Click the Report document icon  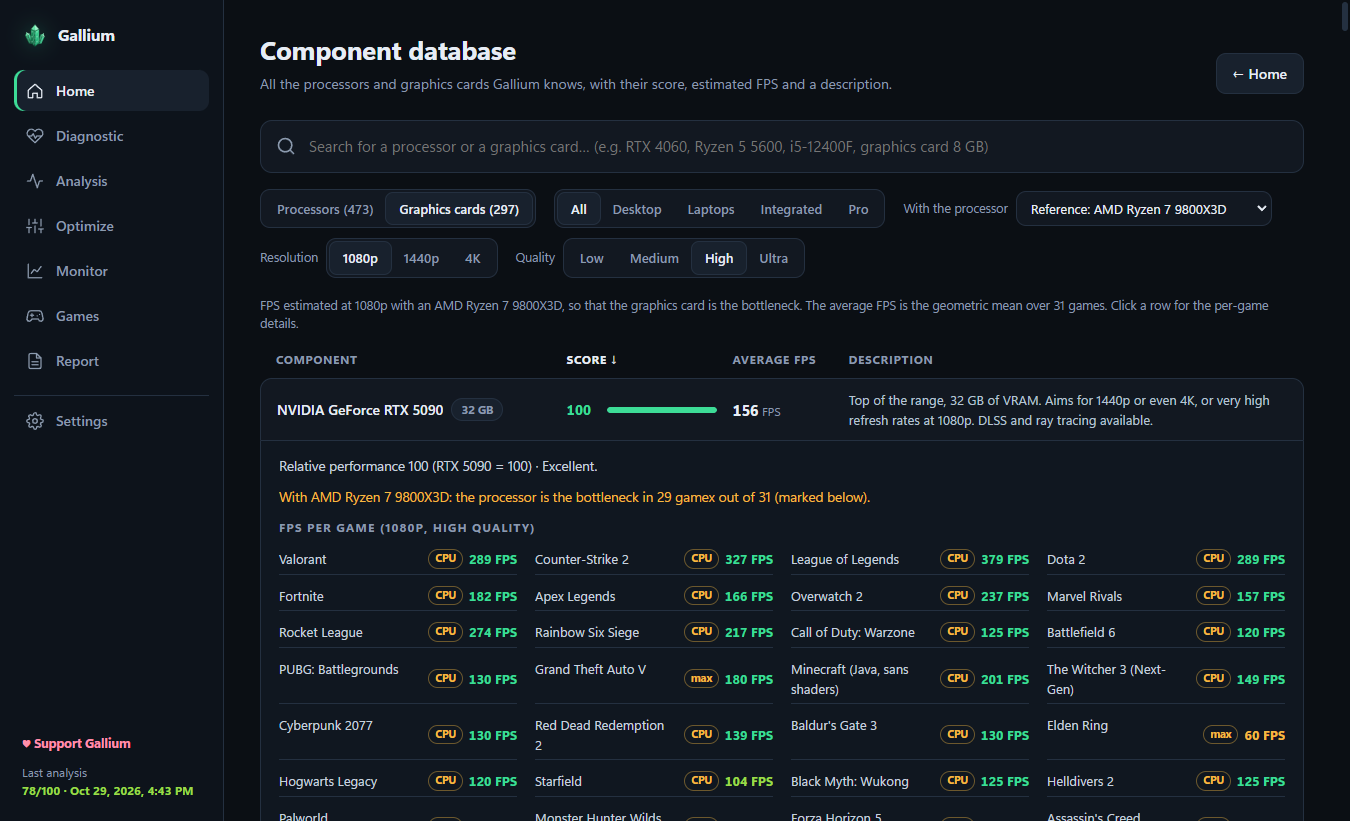[x=35, y=361]
